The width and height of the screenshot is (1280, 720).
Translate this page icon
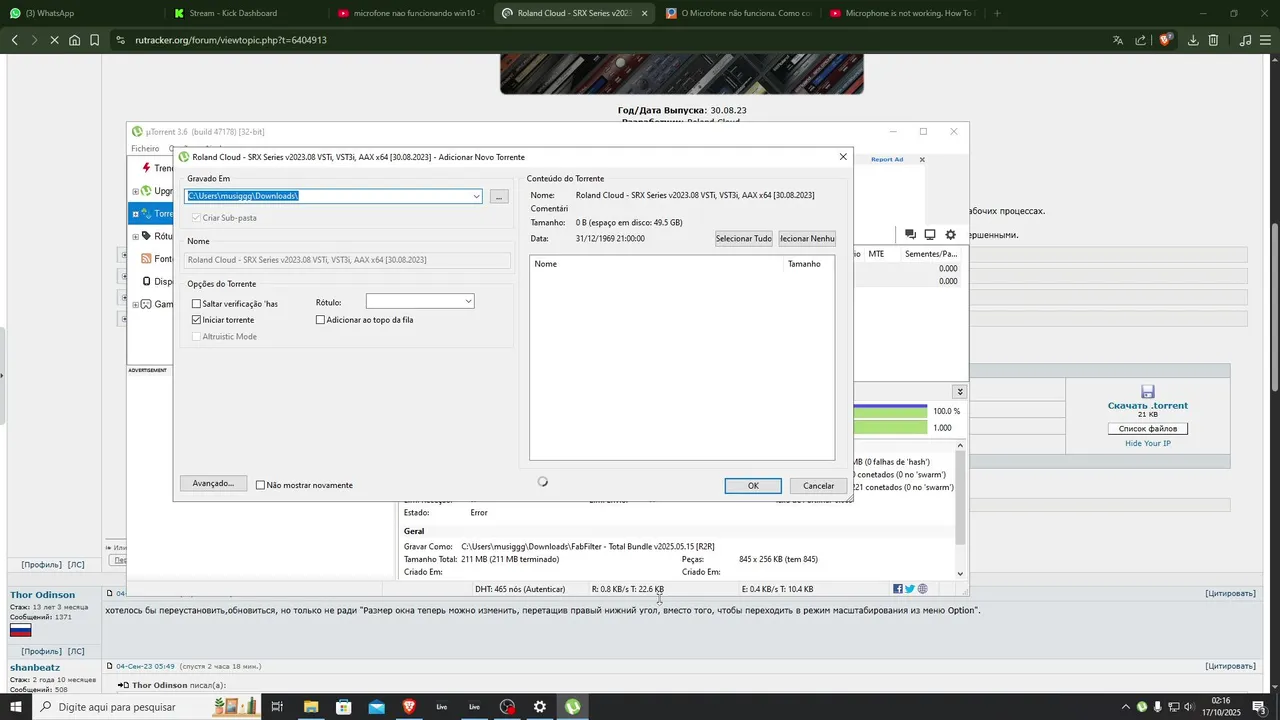coord(1118,40)
